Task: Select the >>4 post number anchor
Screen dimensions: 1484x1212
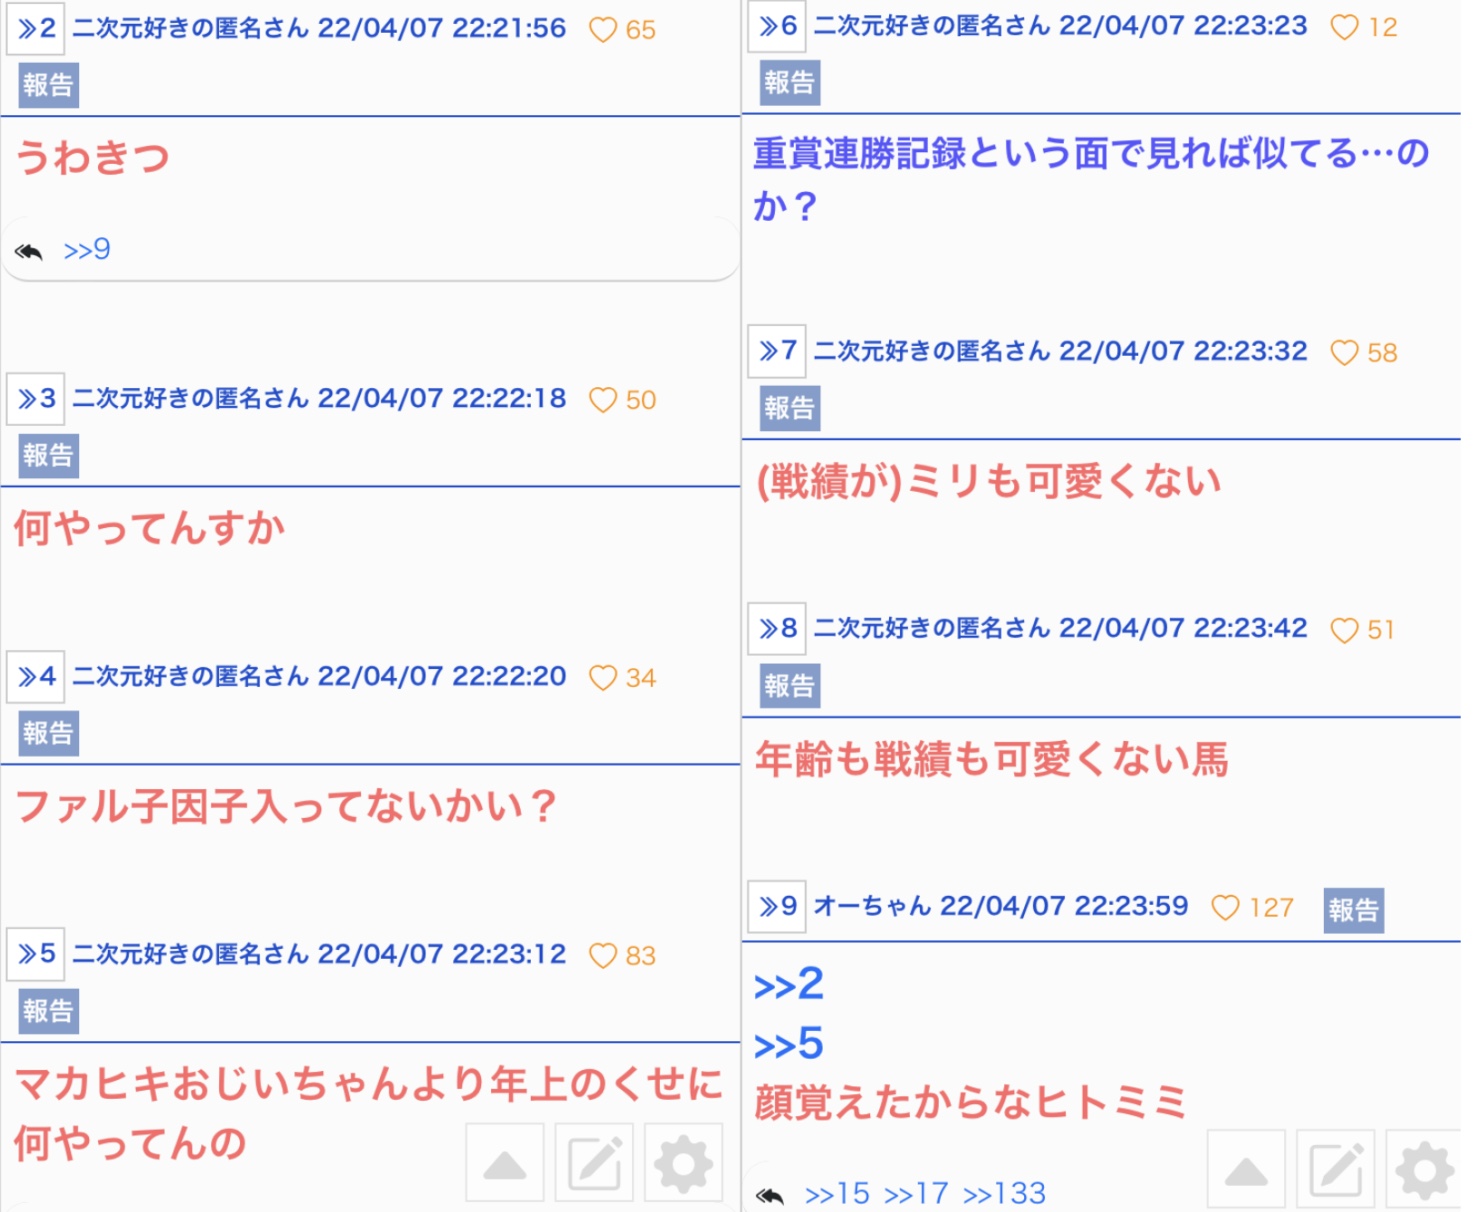Action: 36,677
